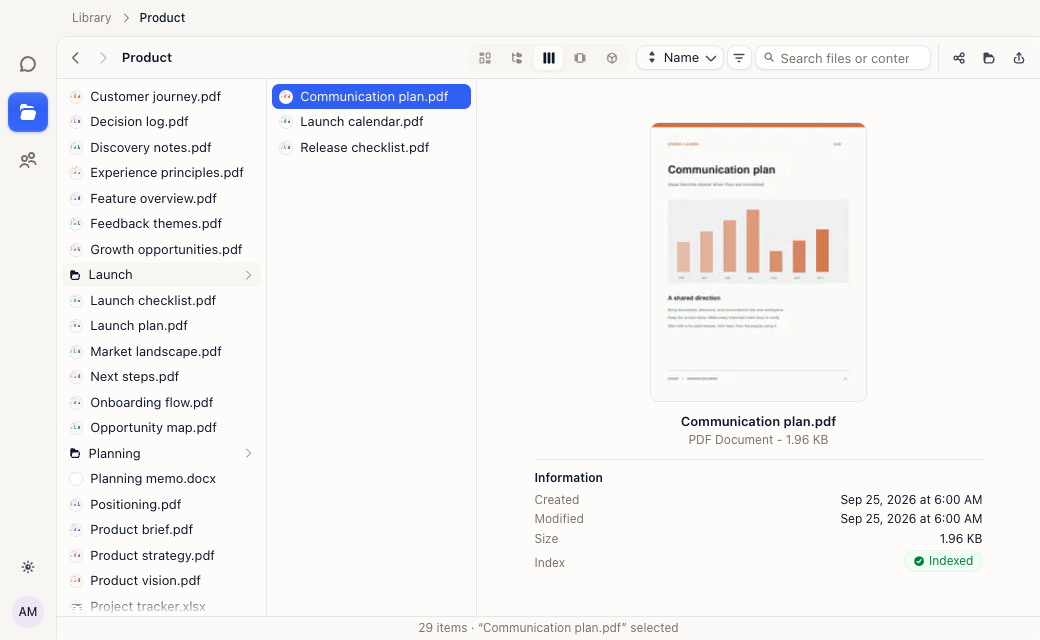Select Communication plan.pdf in Launch column
1040x640 pixels.
(x=371, y=96)
